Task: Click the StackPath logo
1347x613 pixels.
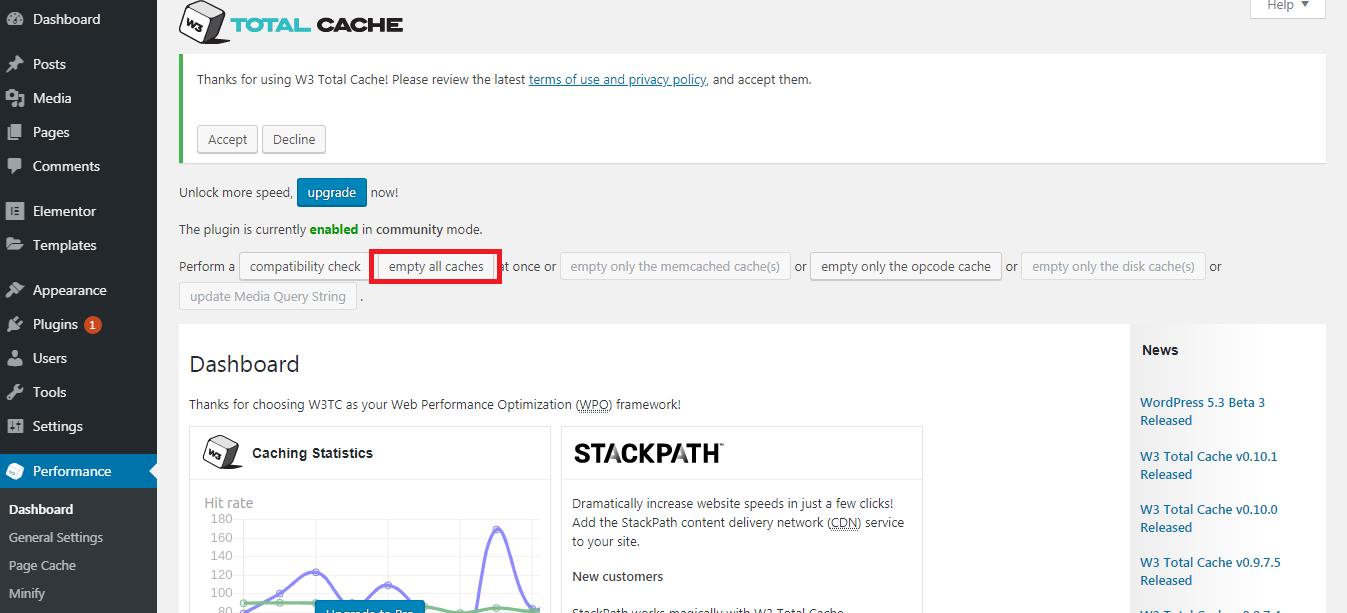Action: [649, 453]
